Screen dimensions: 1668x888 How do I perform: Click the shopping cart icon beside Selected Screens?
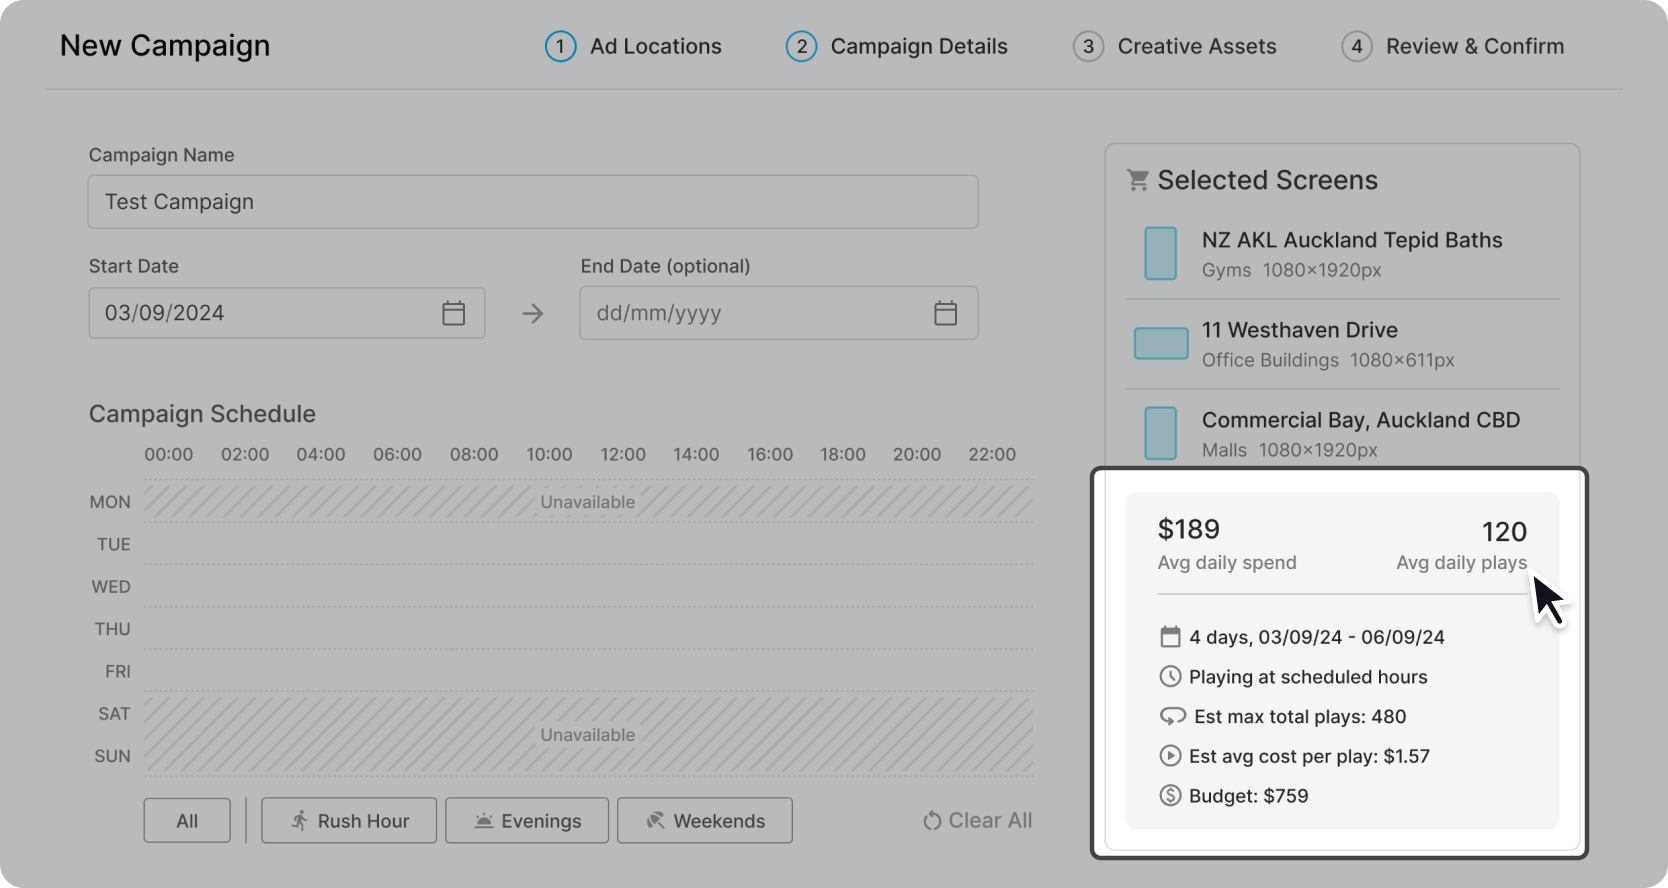tap(1137, 180)
